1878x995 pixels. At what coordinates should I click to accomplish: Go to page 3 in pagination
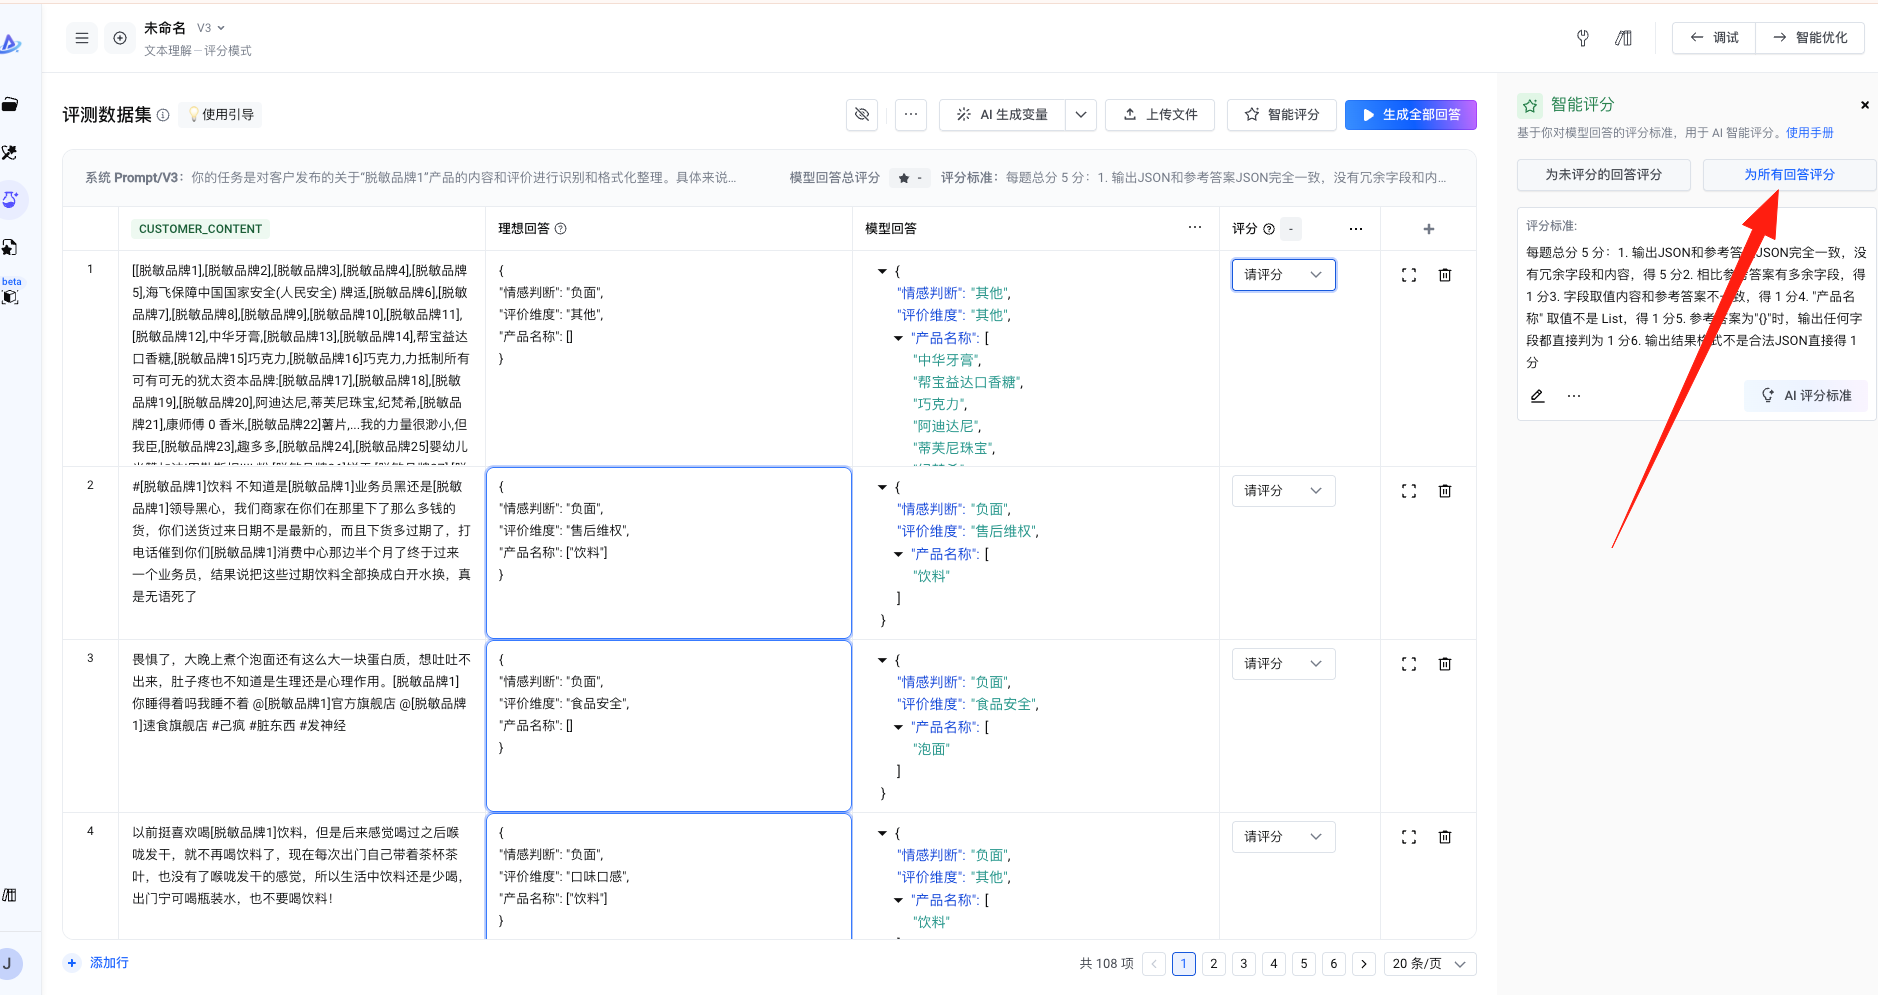click(1243, 964)
